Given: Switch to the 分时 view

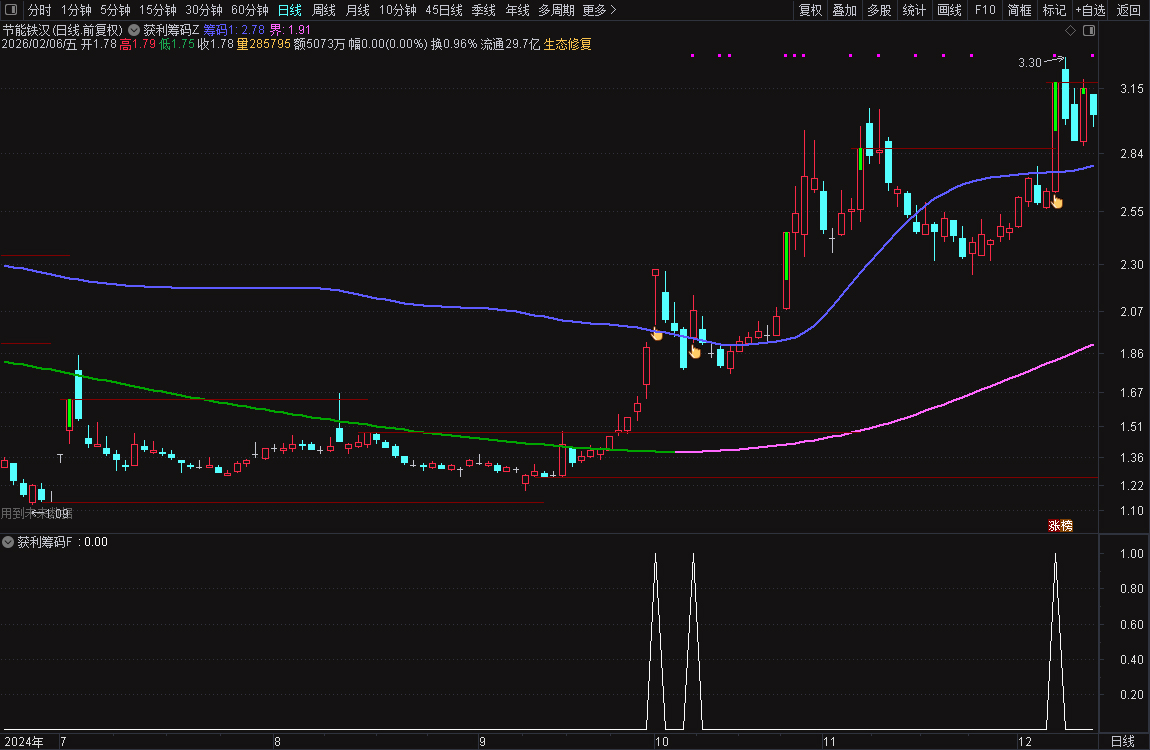Looking at the screenshot, I should click(x=40, y=10).
